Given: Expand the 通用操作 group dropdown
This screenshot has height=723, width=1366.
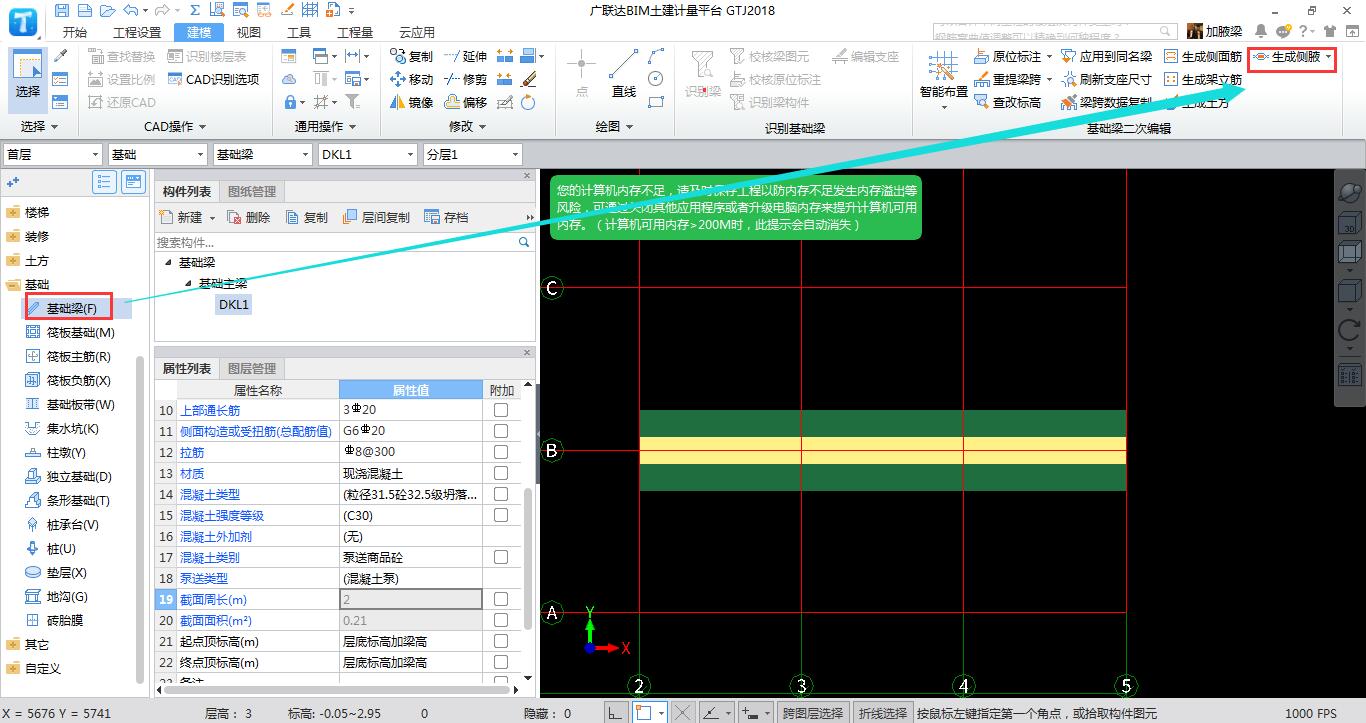Looking at the screenshot, I should pyautogui.click(x=354, y=127).
